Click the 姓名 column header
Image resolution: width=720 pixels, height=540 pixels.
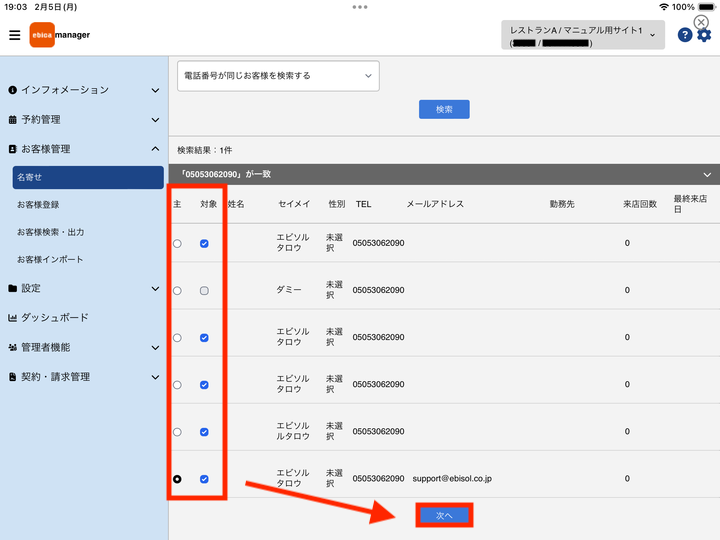tap(236, 204)
